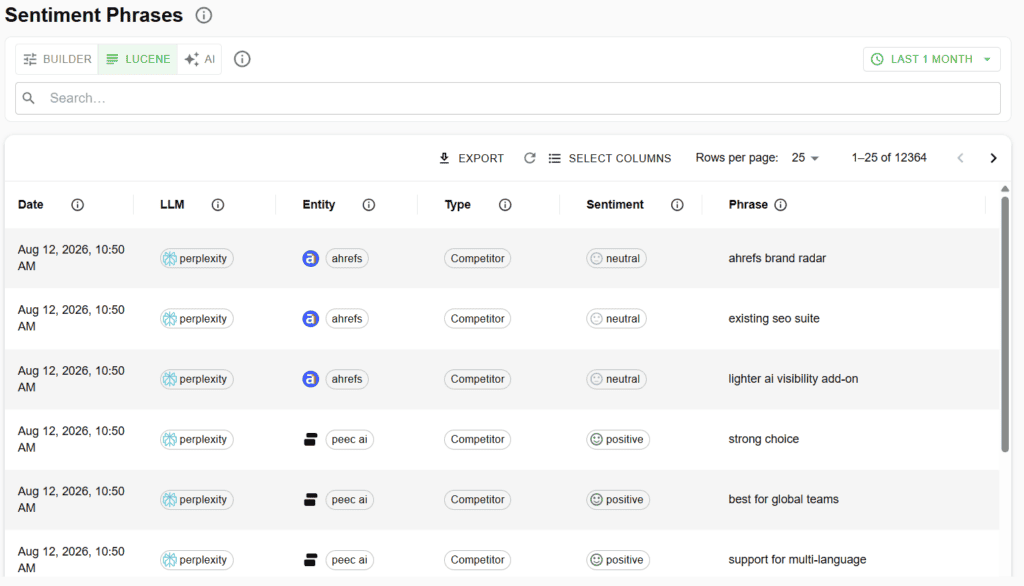Screen dimensions: 1024x586
Task: Click positive sentiment chip in strong choice row
Action: click(618, 440)
